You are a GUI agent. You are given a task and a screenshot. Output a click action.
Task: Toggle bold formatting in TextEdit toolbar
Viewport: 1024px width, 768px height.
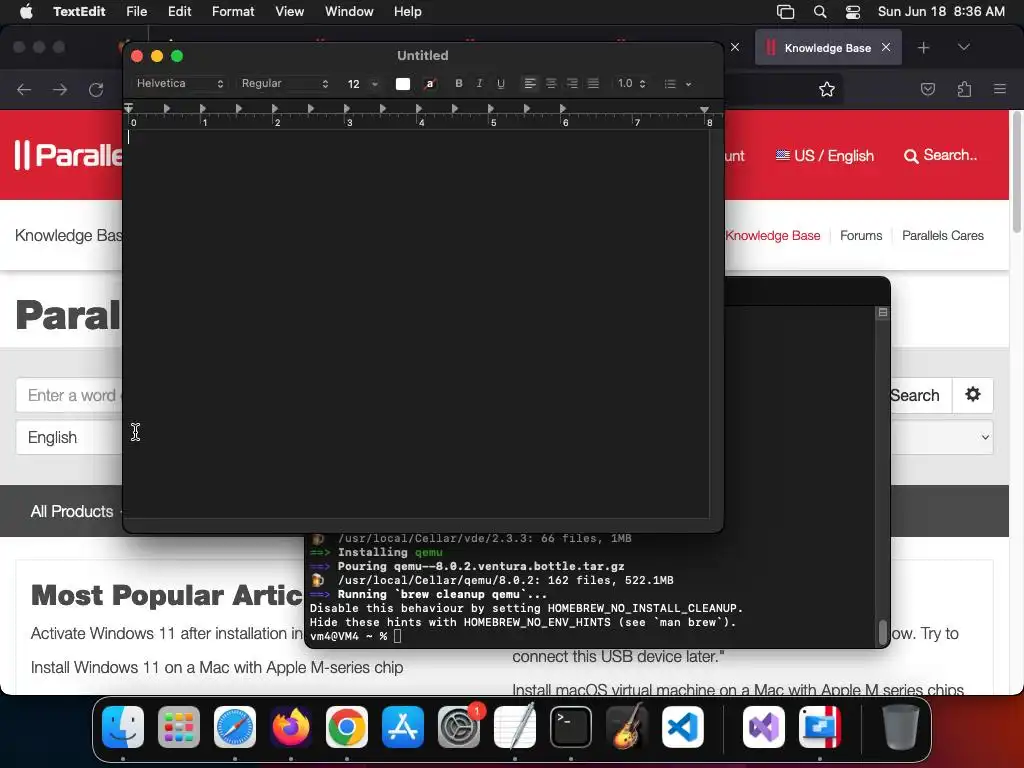point(458,84)
